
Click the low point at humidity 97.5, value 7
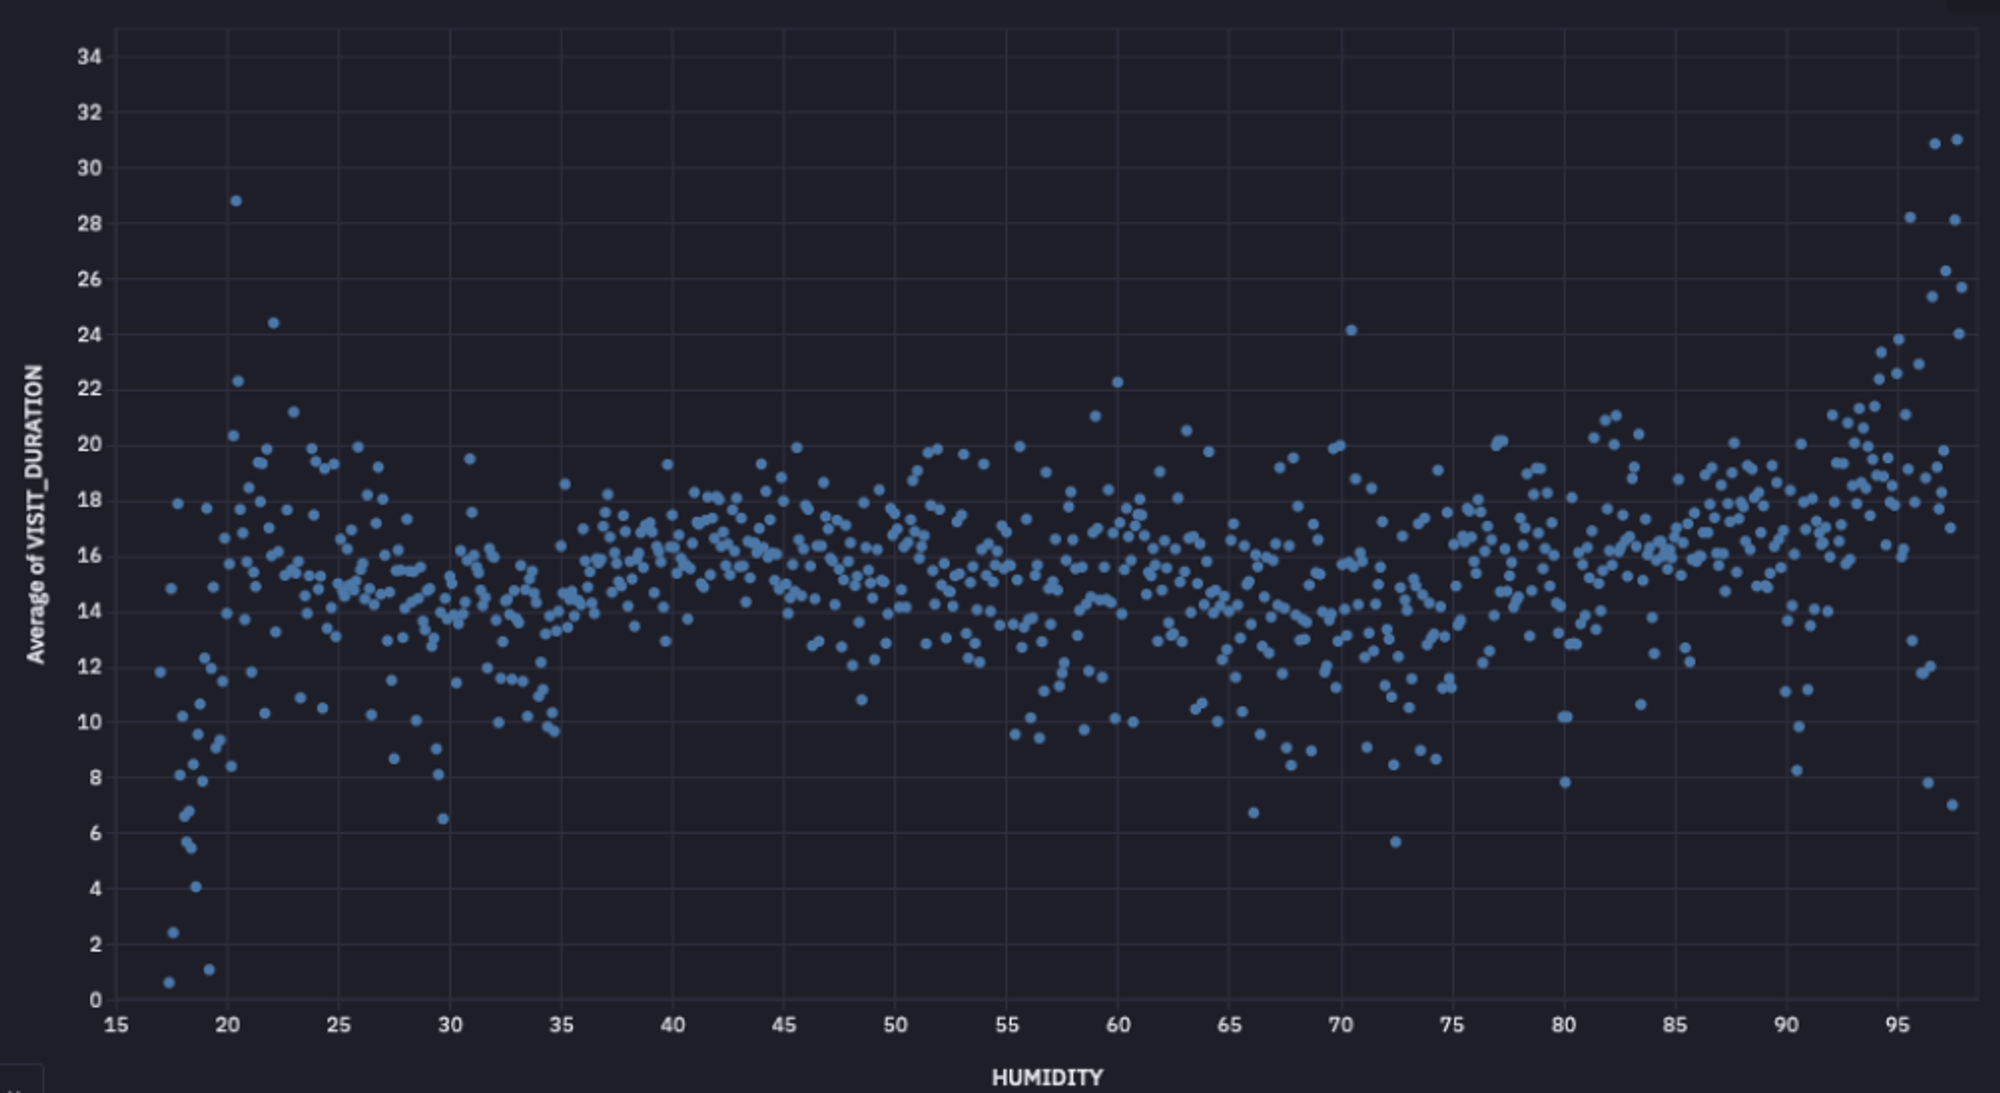pos(1952,805)
